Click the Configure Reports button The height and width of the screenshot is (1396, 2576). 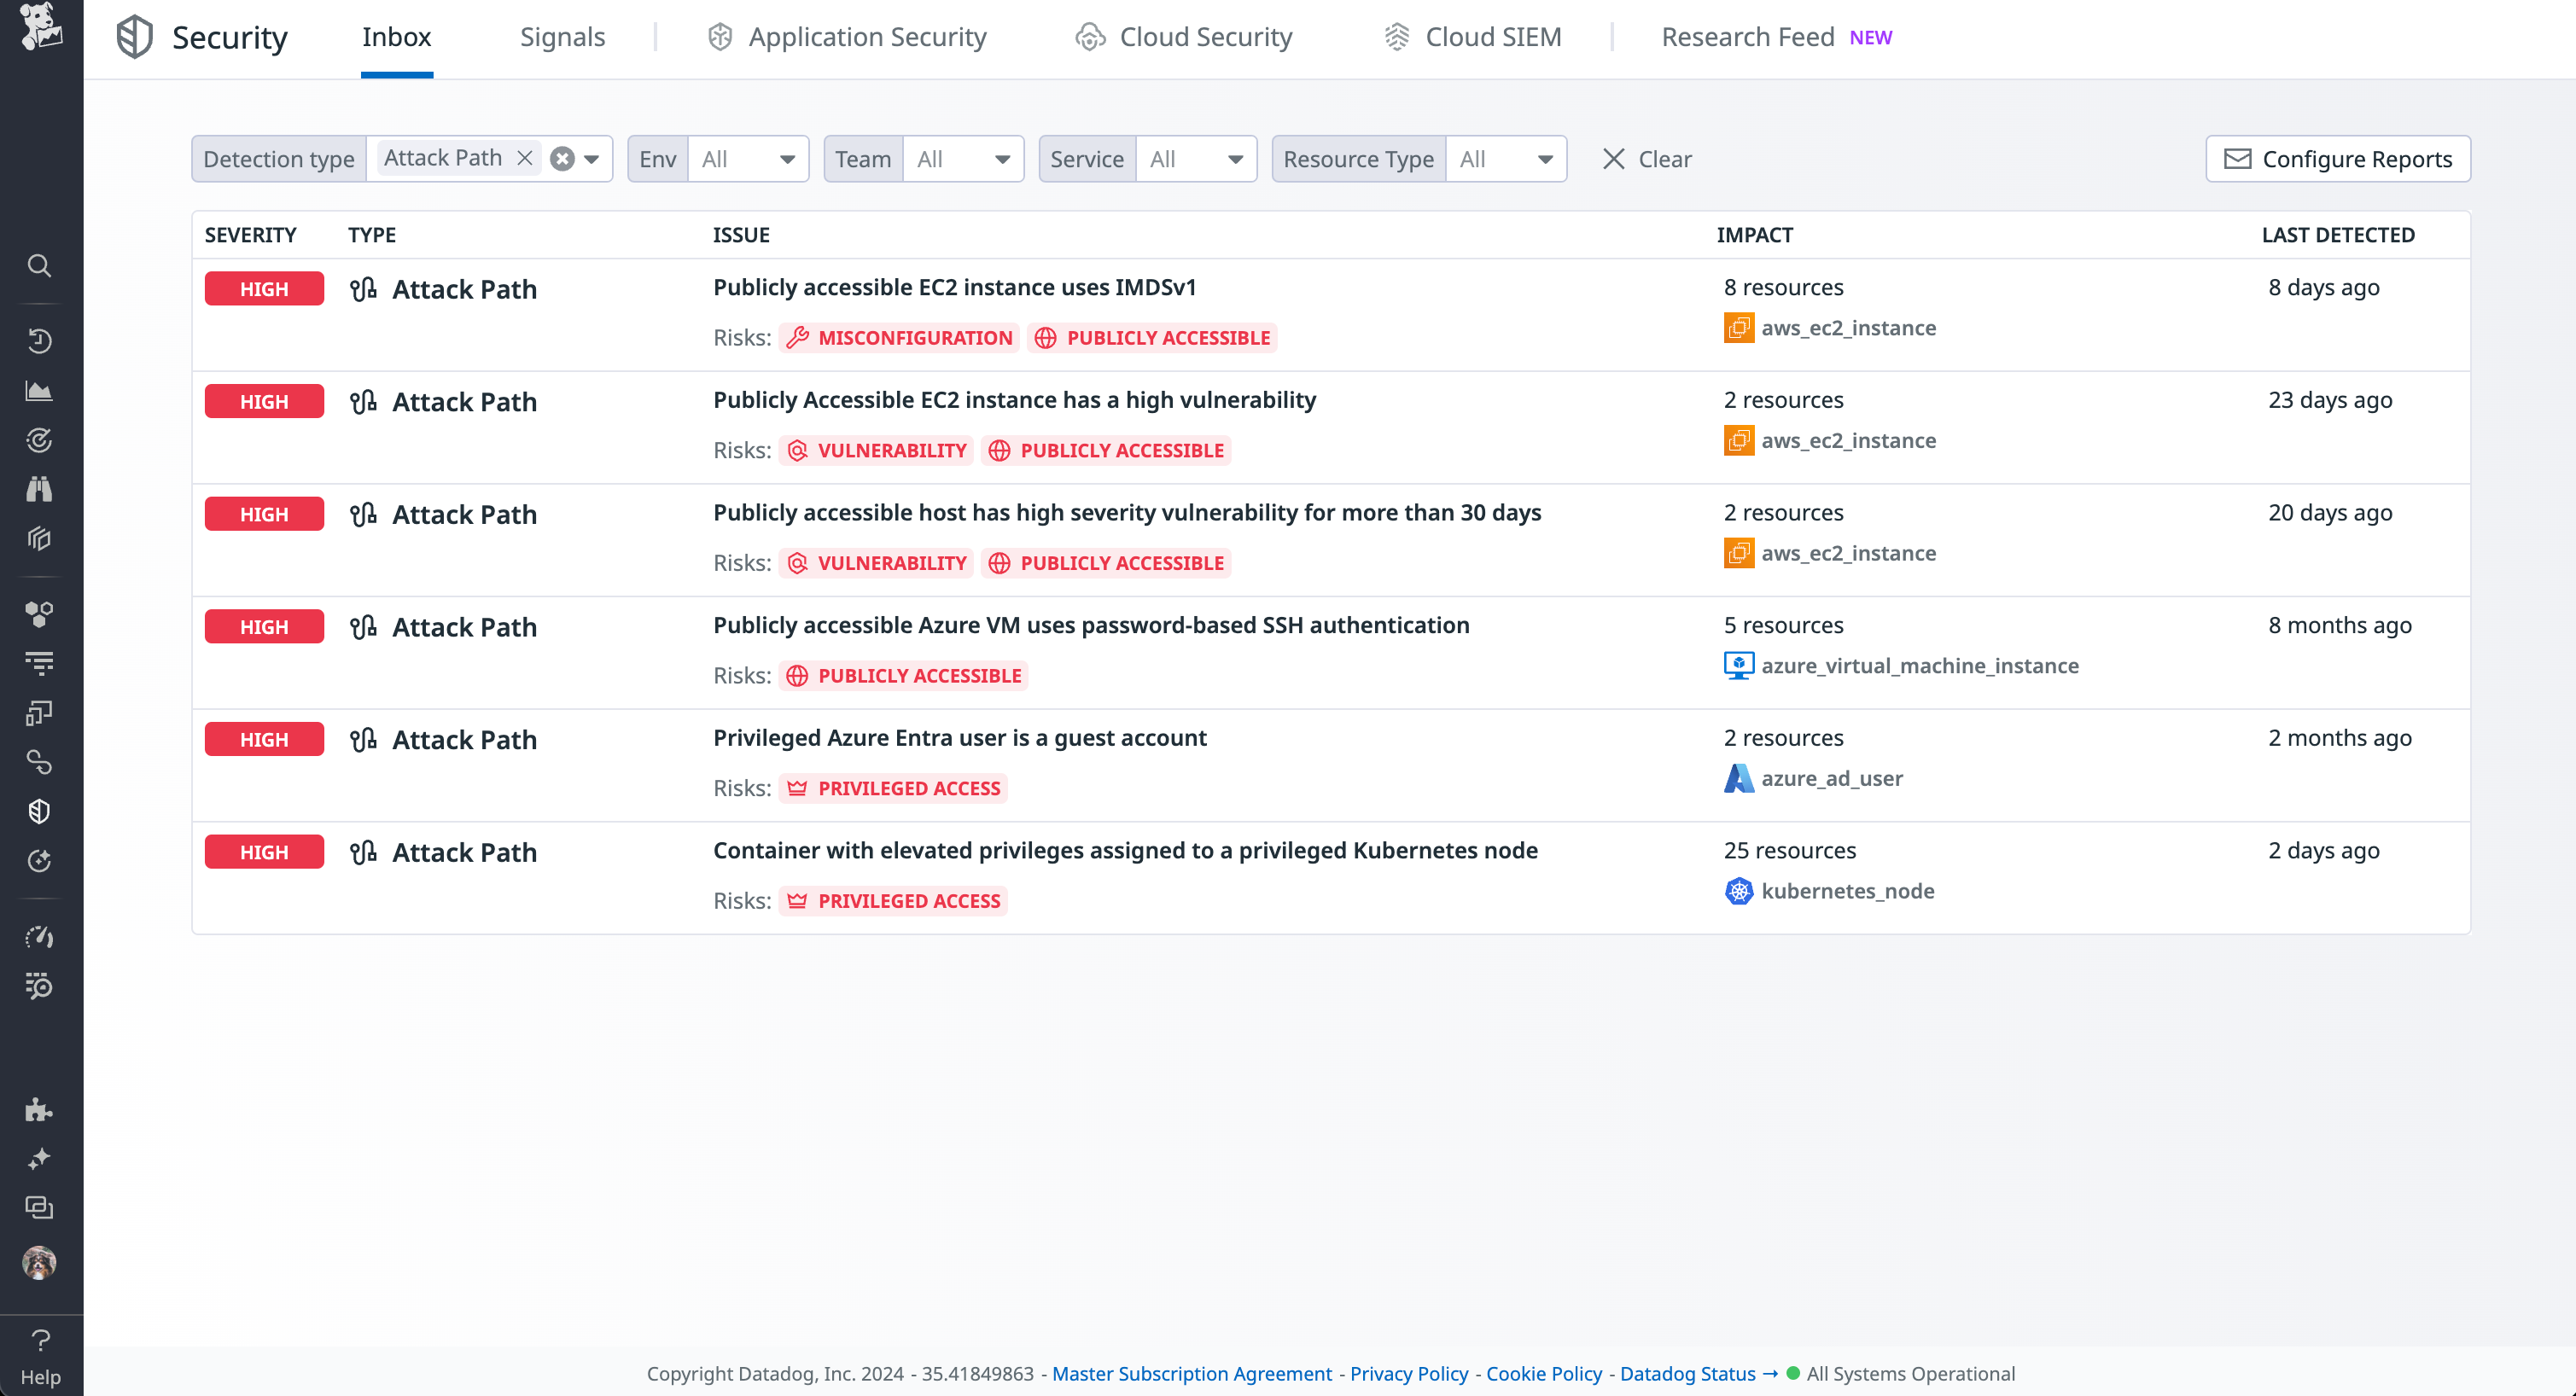(2338, 158)
